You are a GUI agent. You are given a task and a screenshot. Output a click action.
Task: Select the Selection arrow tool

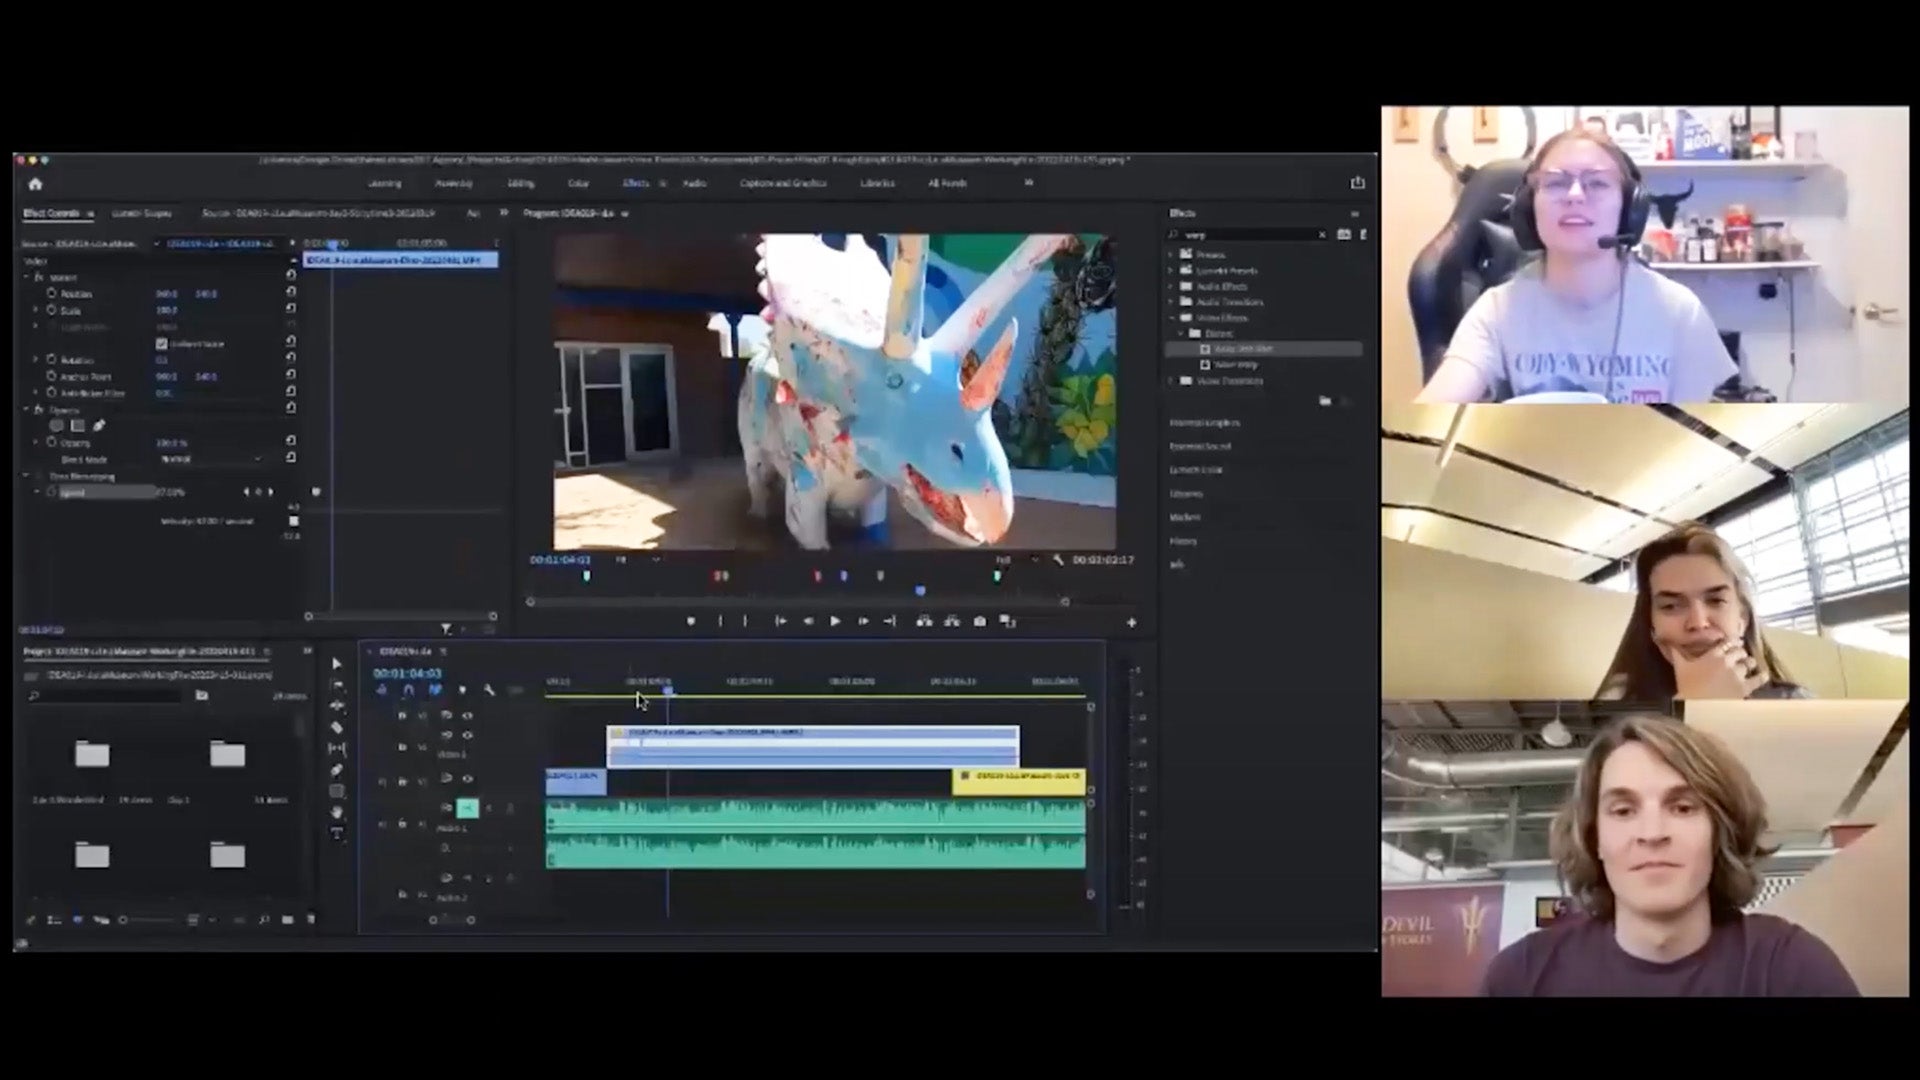[336, 664]
